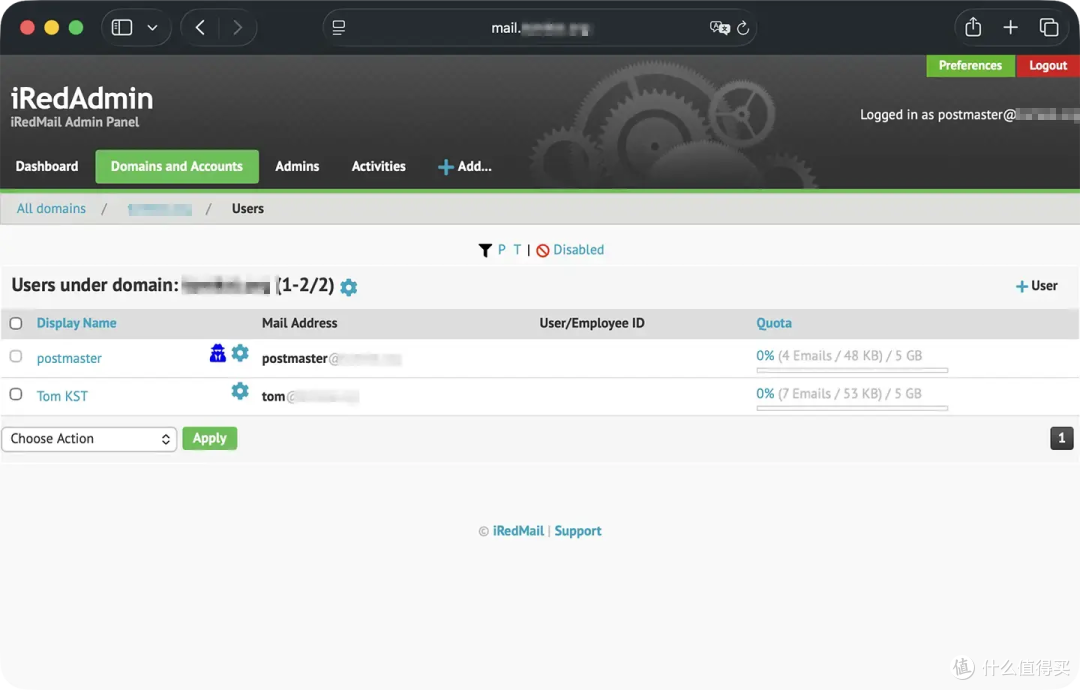The height and width of the screenshot is (690, 1080).
Task: Go forward with the browser forward arrow
Action: (x=238, y=28)
